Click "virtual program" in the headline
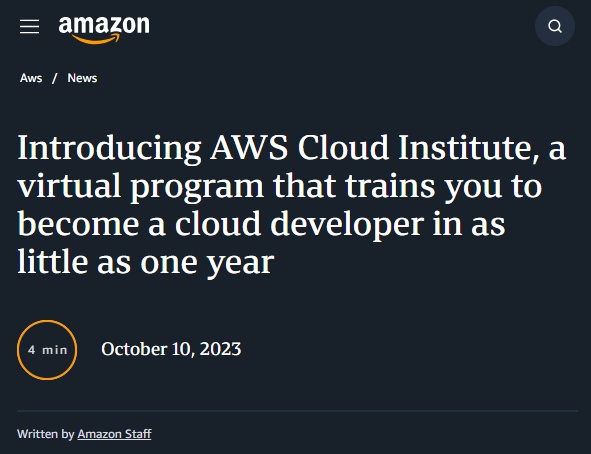Screen dimensions: 591x454 [141, 186]
